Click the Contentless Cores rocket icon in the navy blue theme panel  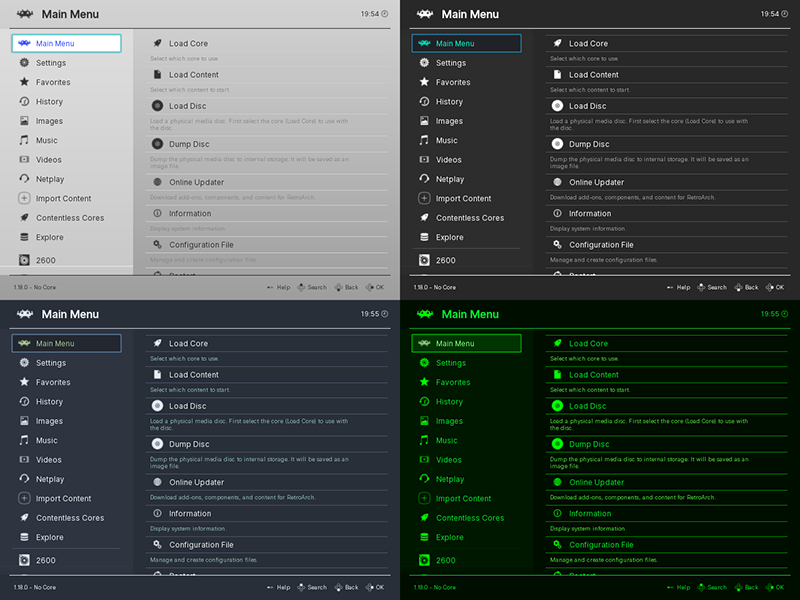point(24,517)
